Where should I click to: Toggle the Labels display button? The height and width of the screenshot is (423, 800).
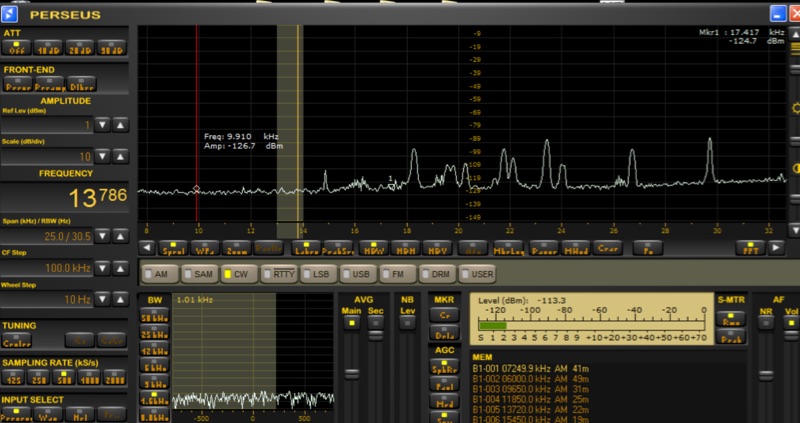click(306, 248)
